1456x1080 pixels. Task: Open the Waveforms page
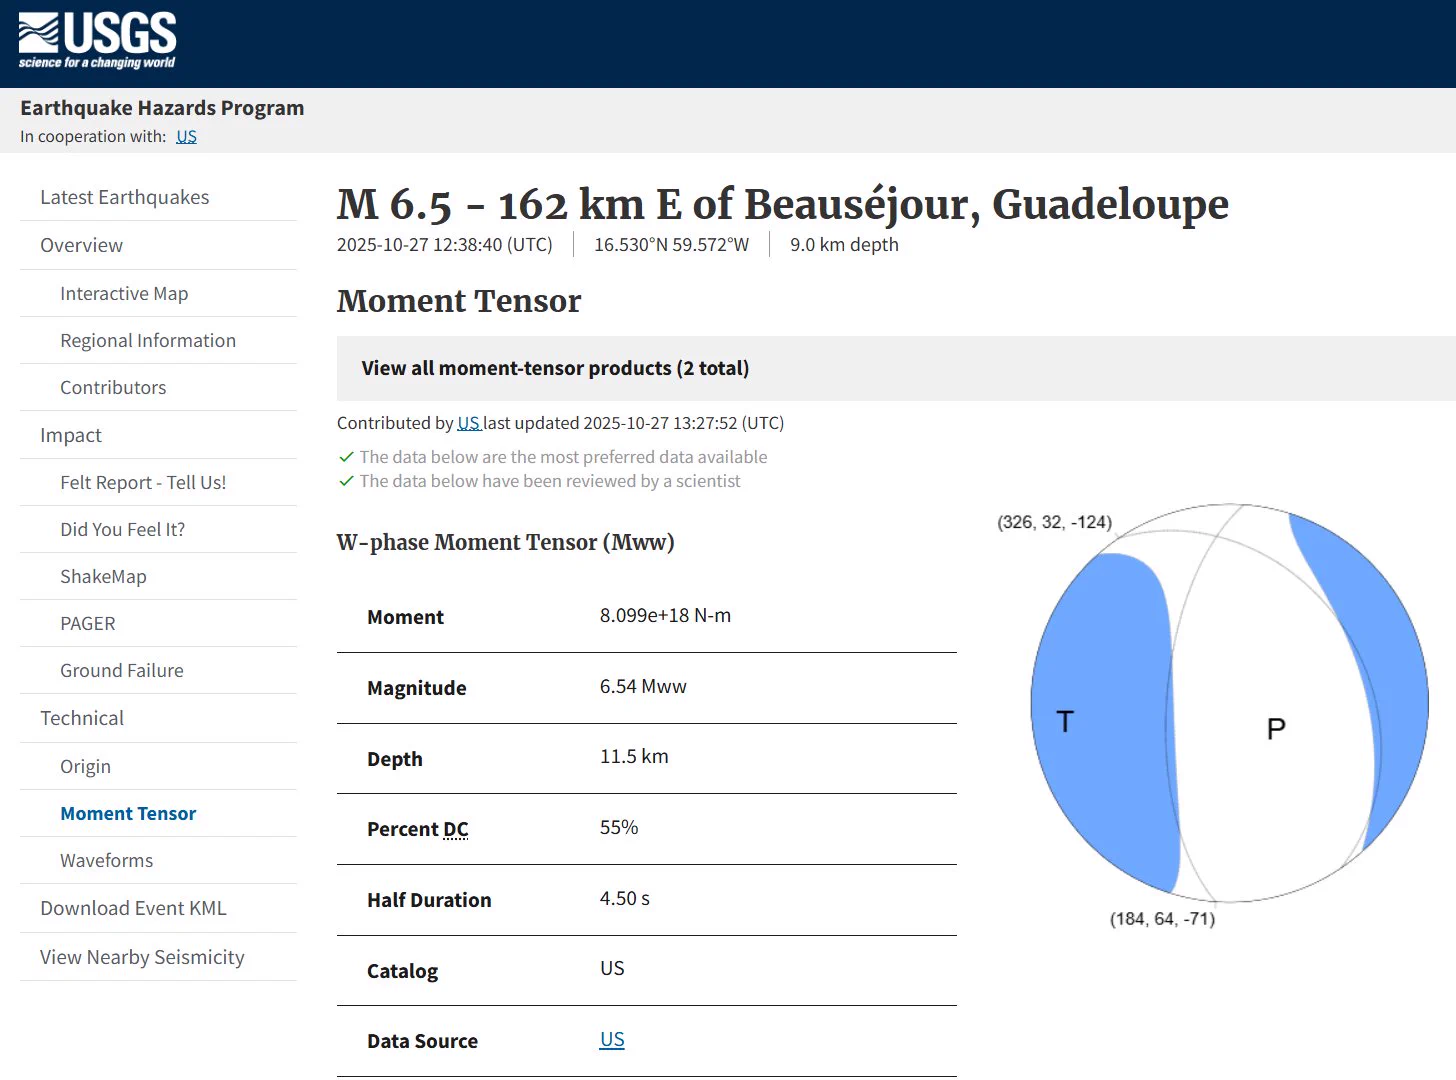(x=107, y=860)
